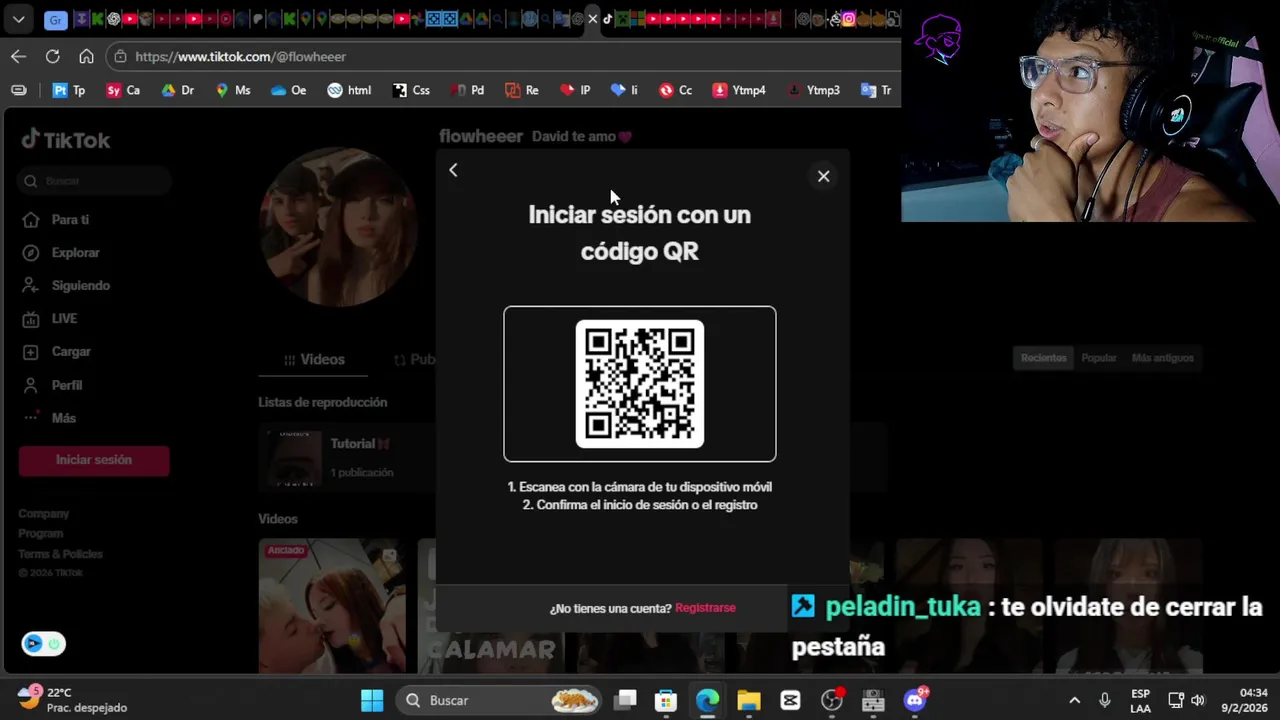Close the active TikTok browser tab
This screenshot has width=1280, height=720.
pyautogui.click(x=593, y=19)
